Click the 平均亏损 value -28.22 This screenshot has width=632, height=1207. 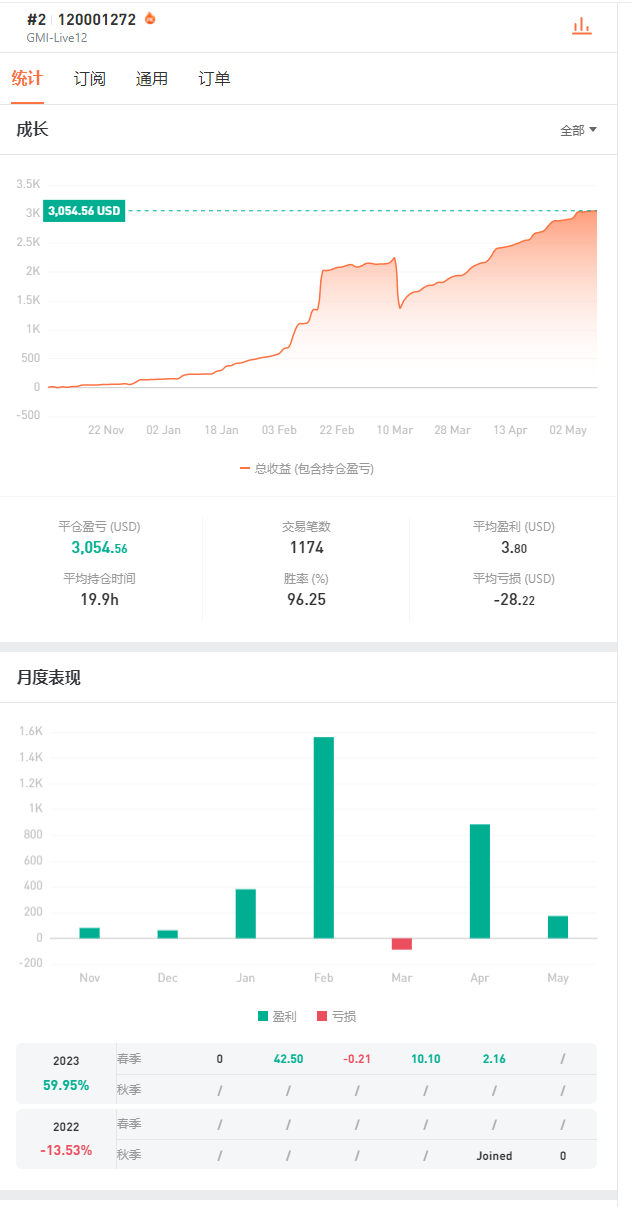click(514, 600)
